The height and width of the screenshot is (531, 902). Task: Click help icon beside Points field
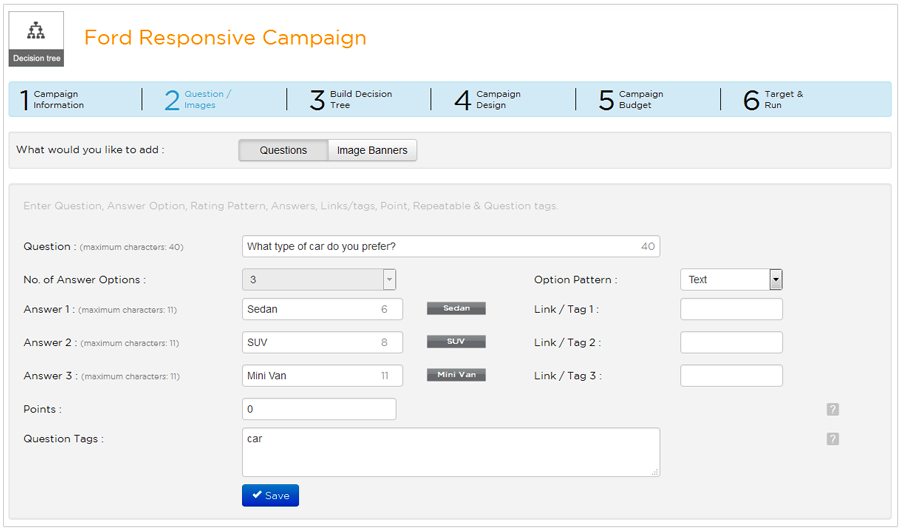coord(832,410)
